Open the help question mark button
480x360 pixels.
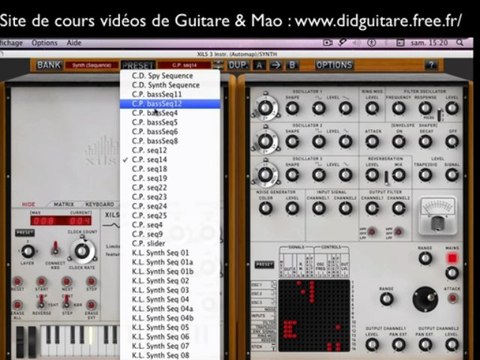pos(431,65)
